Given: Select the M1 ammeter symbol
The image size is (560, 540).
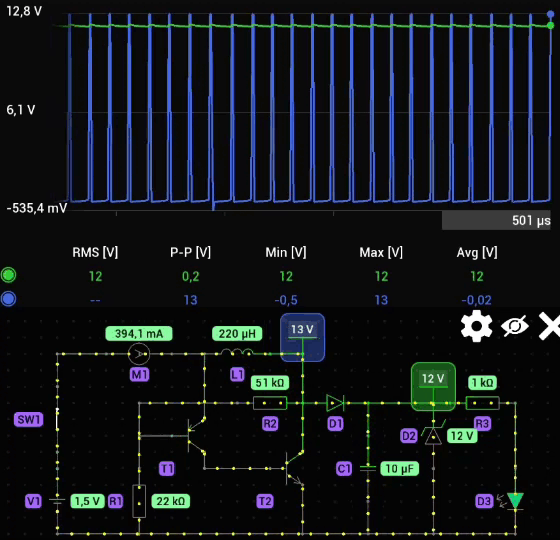Looking at the screenshot, I should point(139,354).
